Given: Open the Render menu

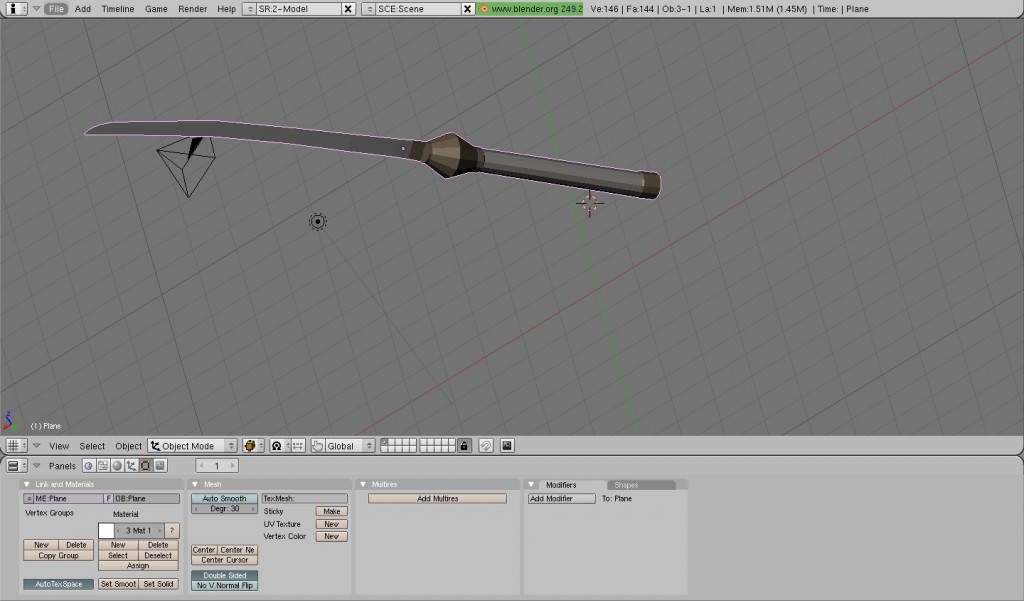Looking at the screenshot, I should tap(192, 9).
